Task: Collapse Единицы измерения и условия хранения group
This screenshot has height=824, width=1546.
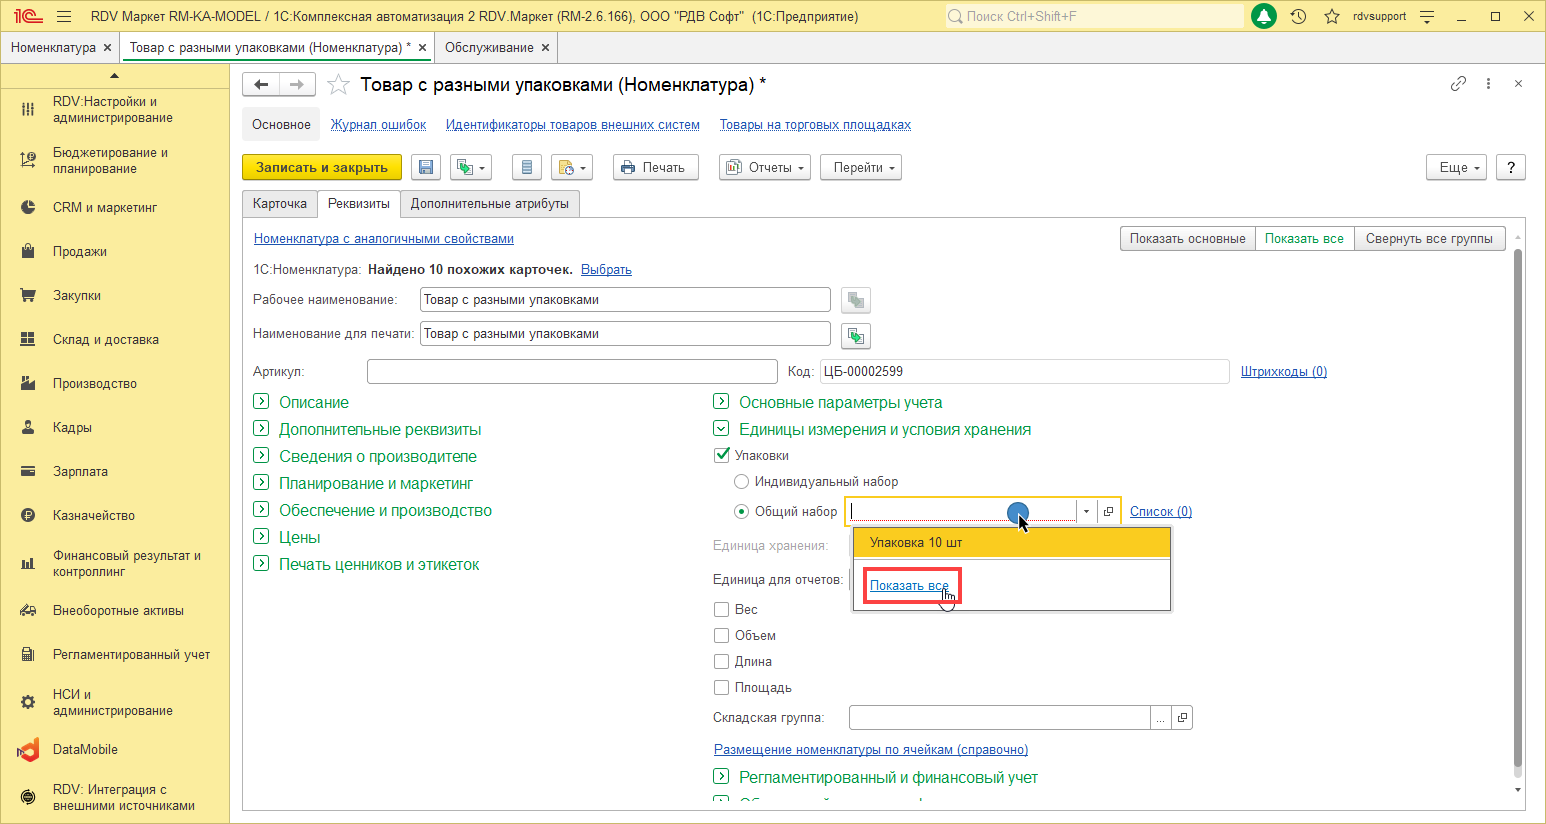Action: pos(721,429)
